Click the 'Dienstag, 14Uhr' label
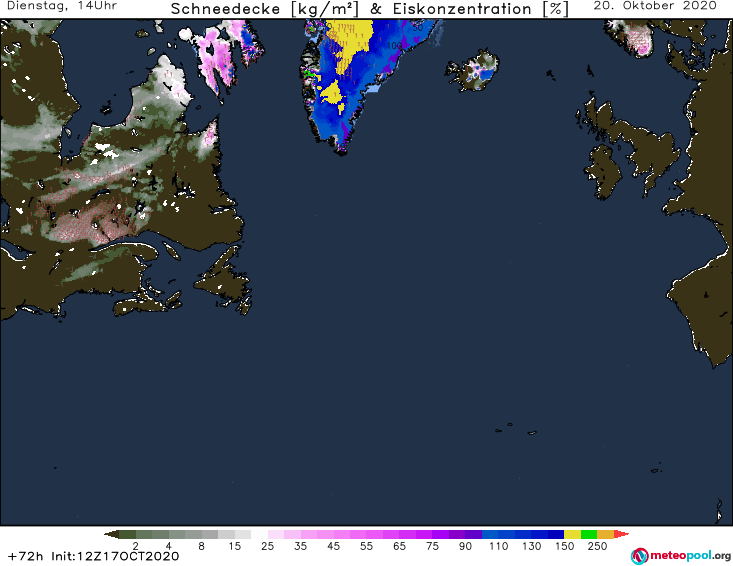 tap(62, 6)
